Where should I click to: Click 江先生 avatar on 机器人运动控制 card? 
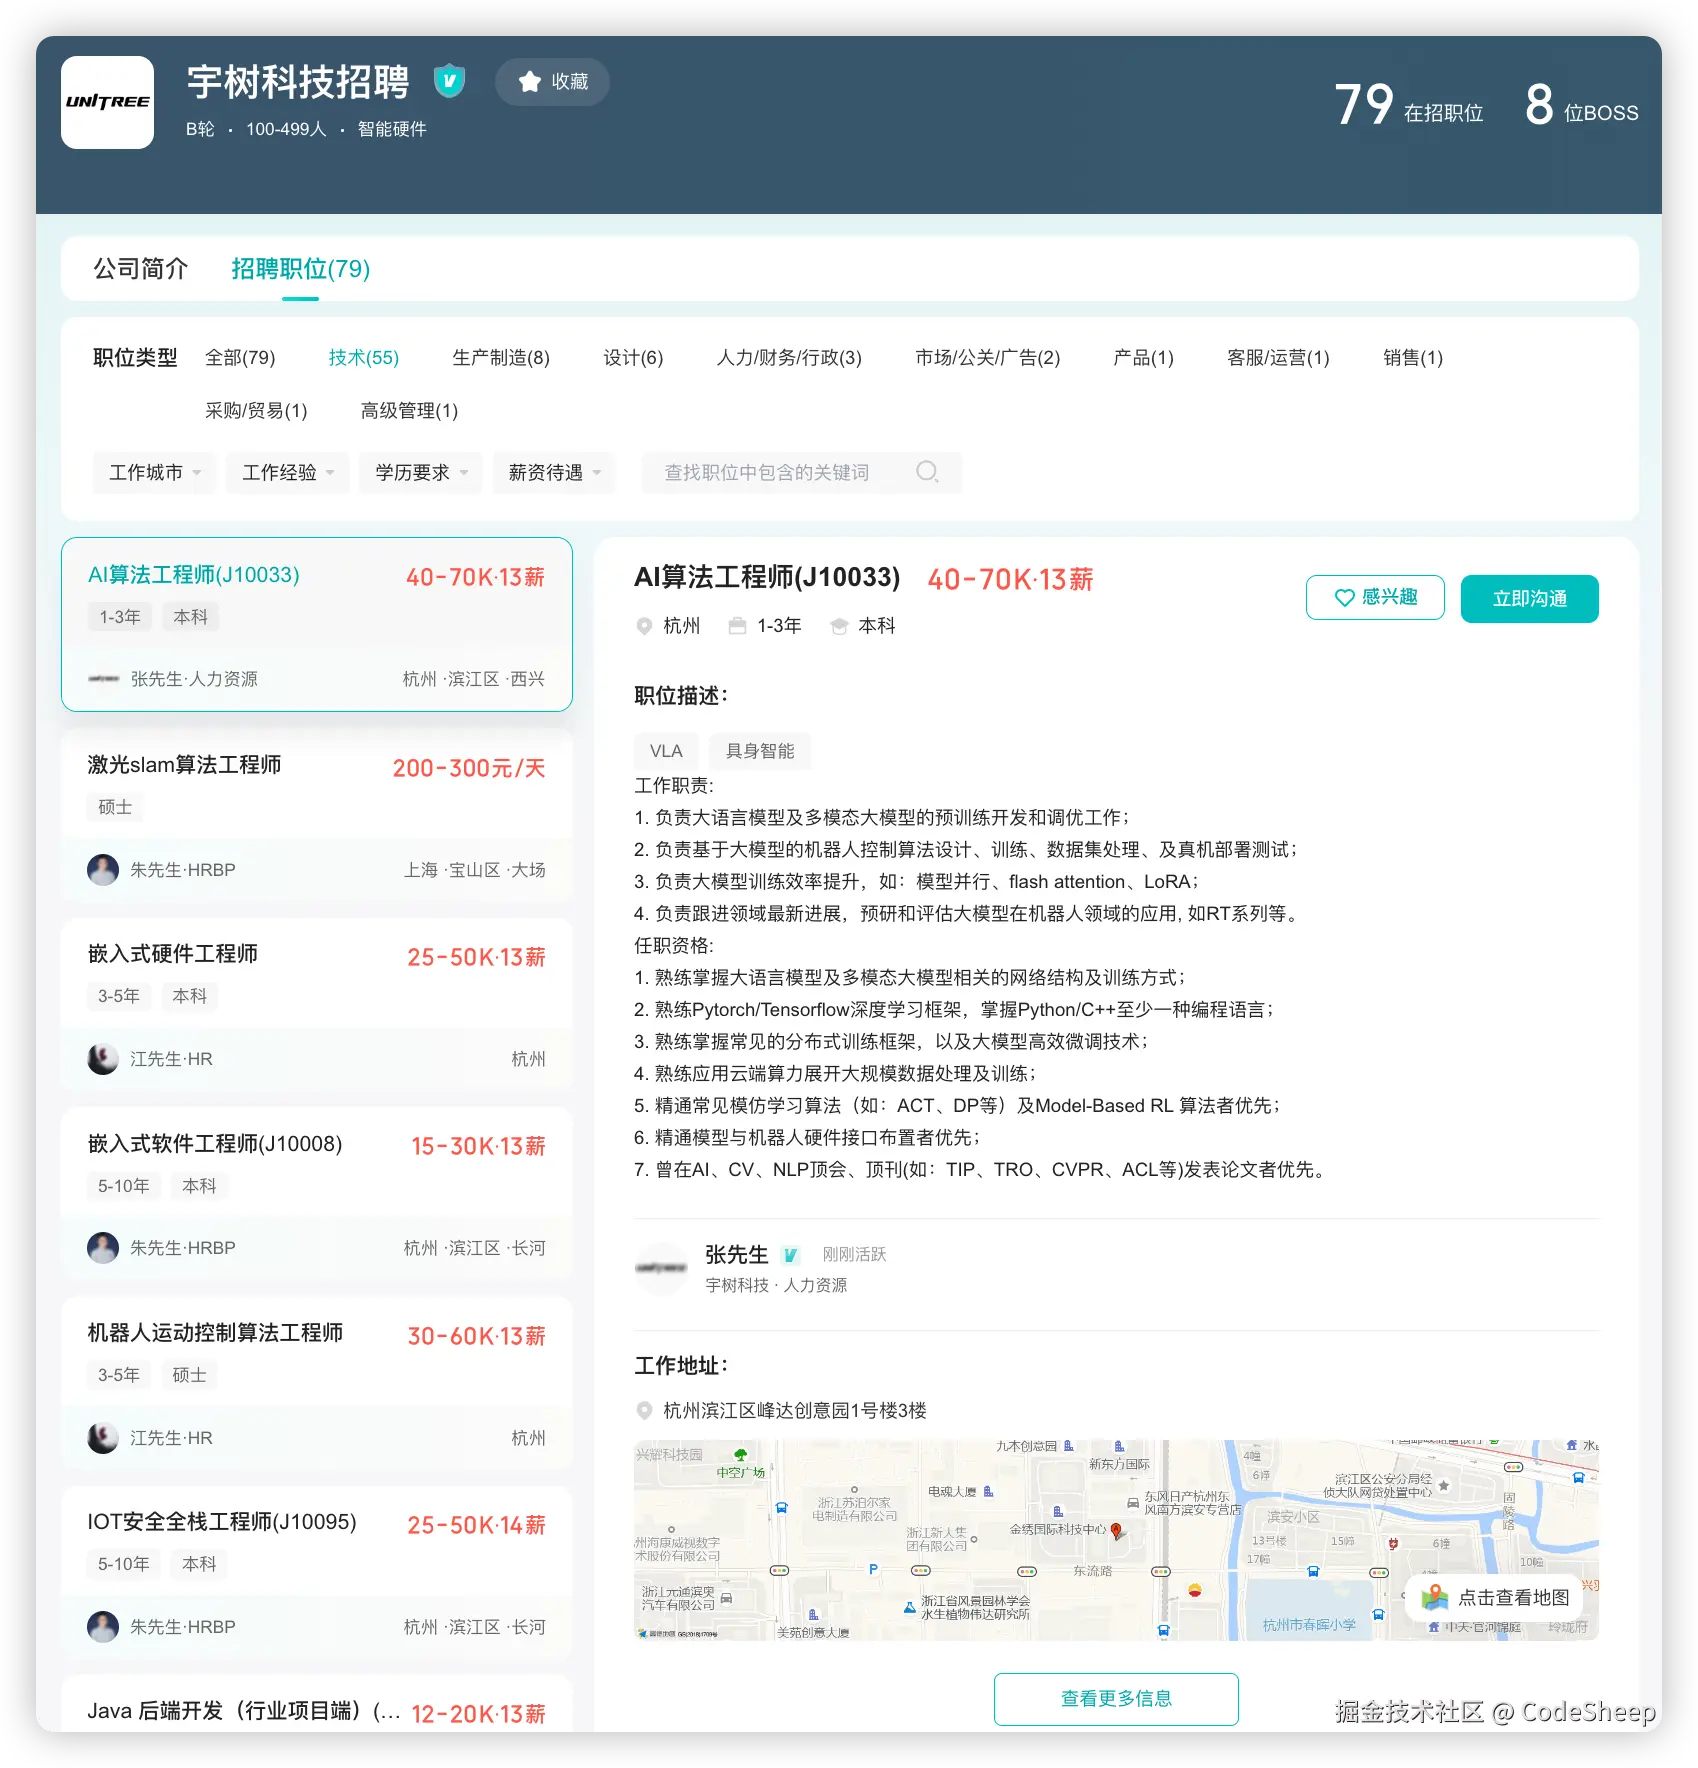click(x=103, y=1438)
